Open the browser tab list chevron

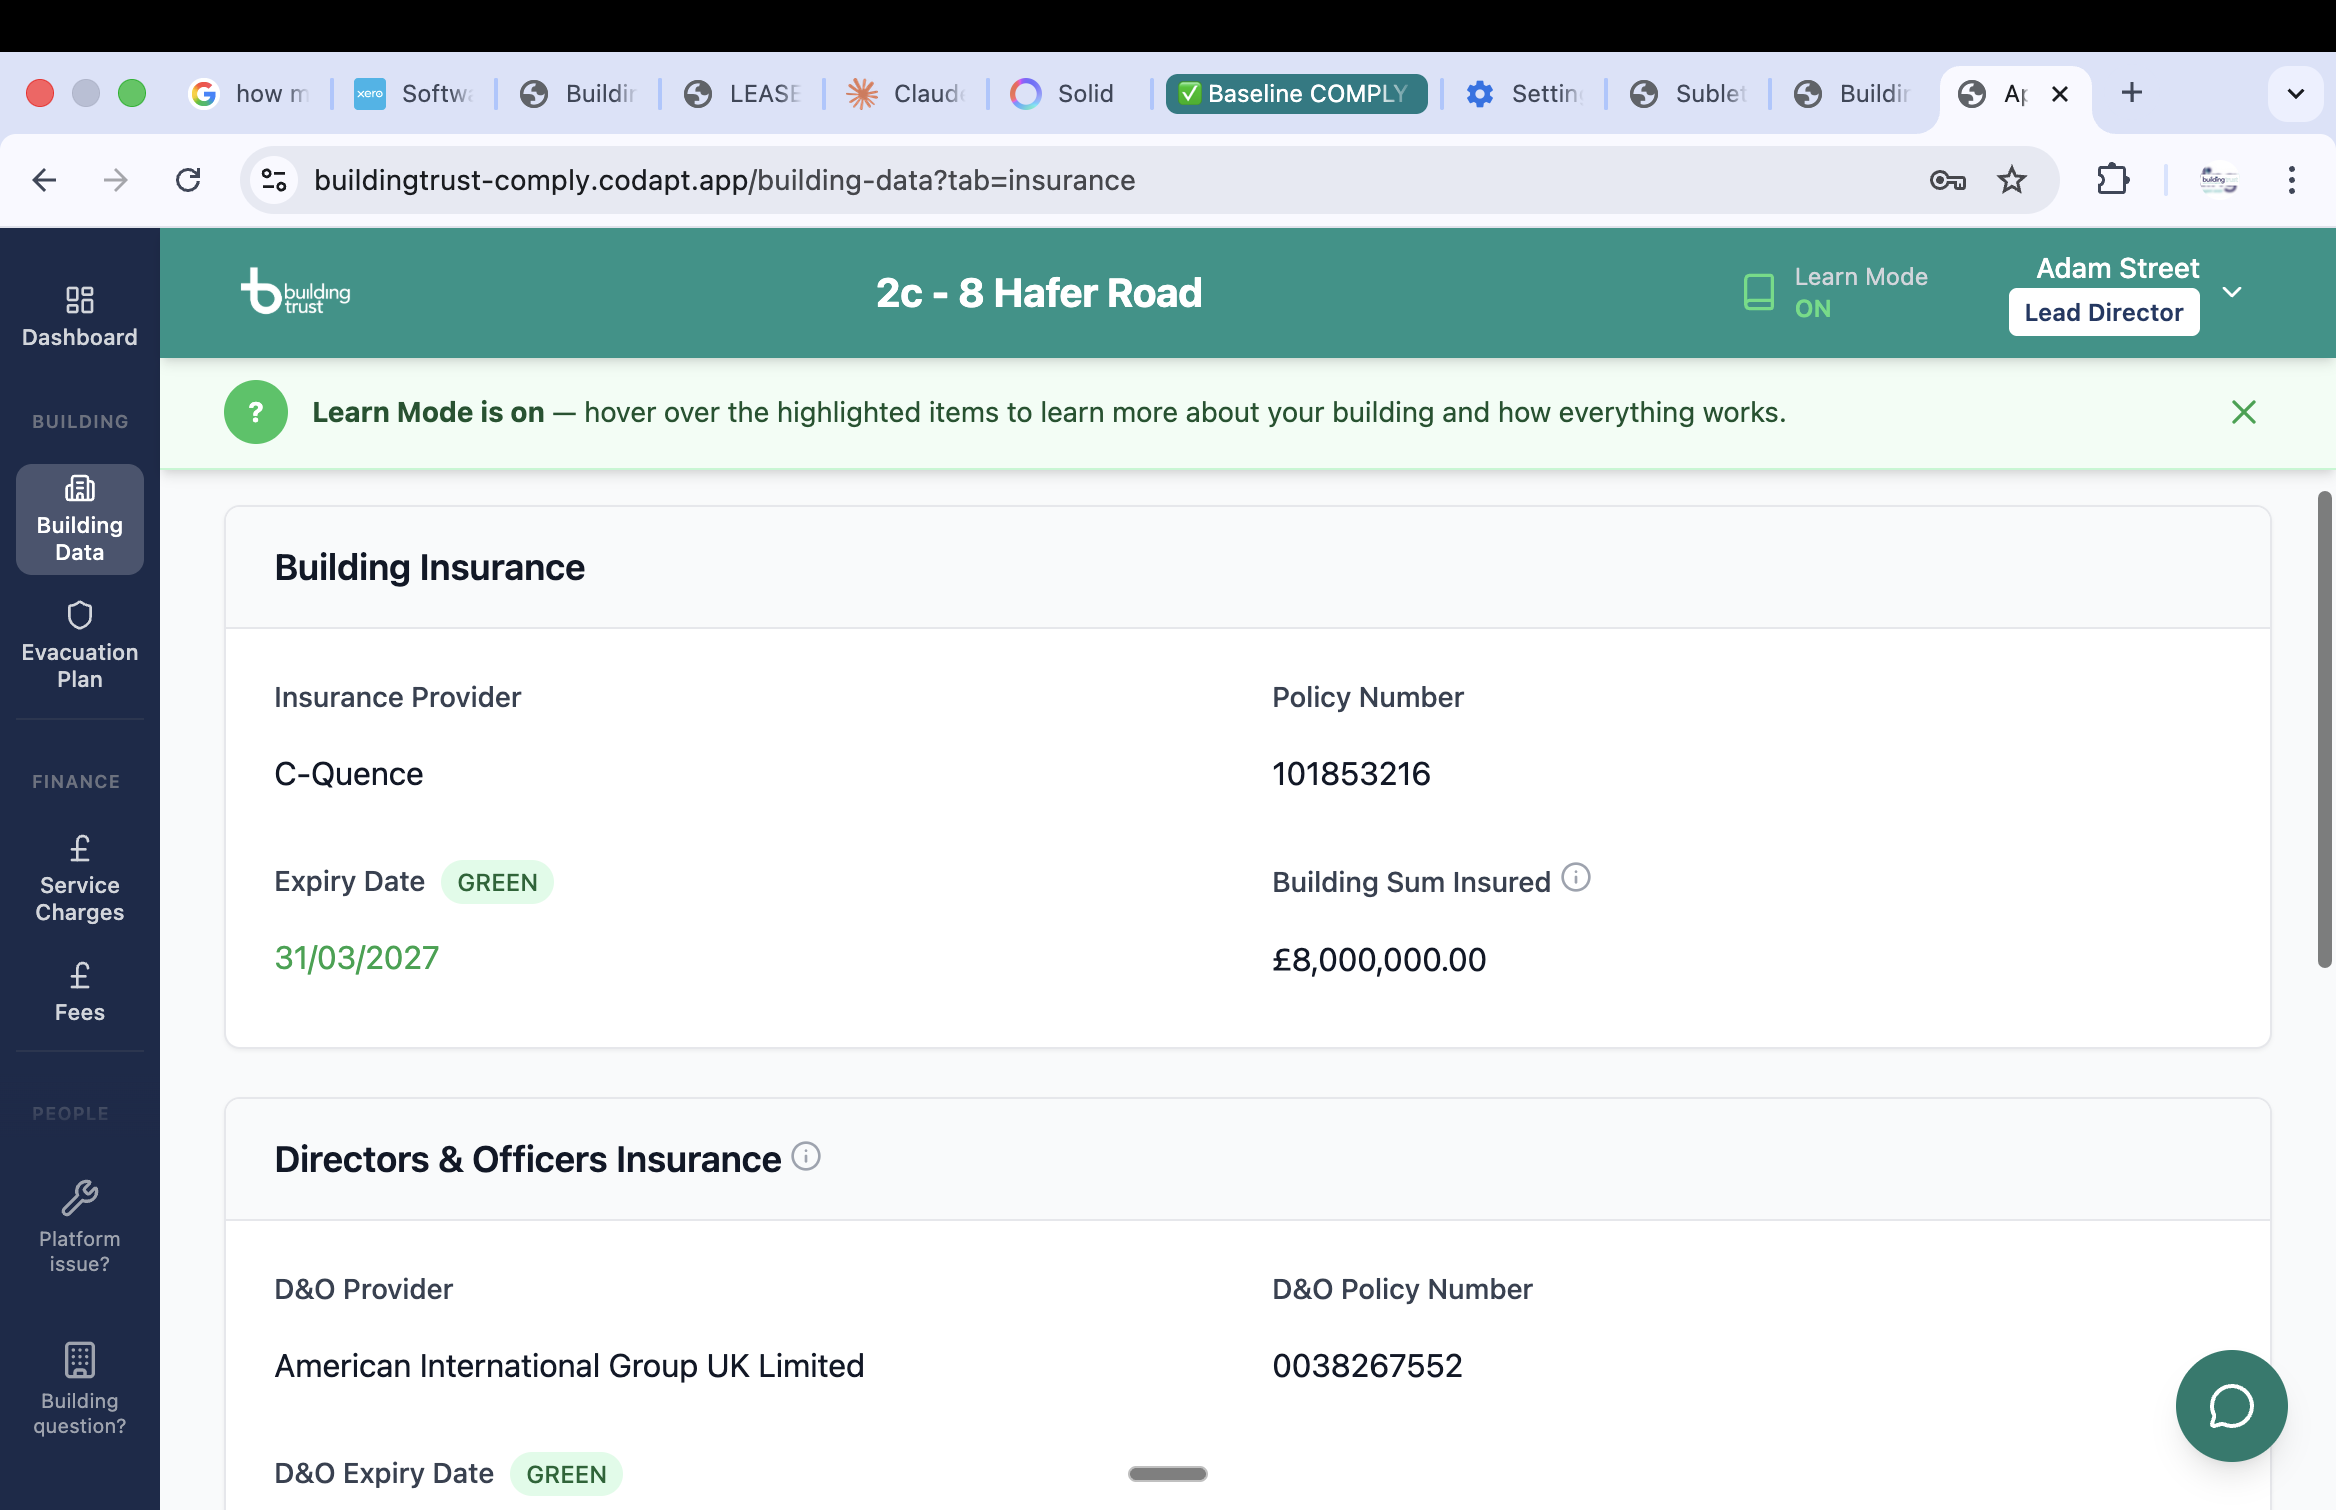pyautogui.click(x=2295, y=93)
